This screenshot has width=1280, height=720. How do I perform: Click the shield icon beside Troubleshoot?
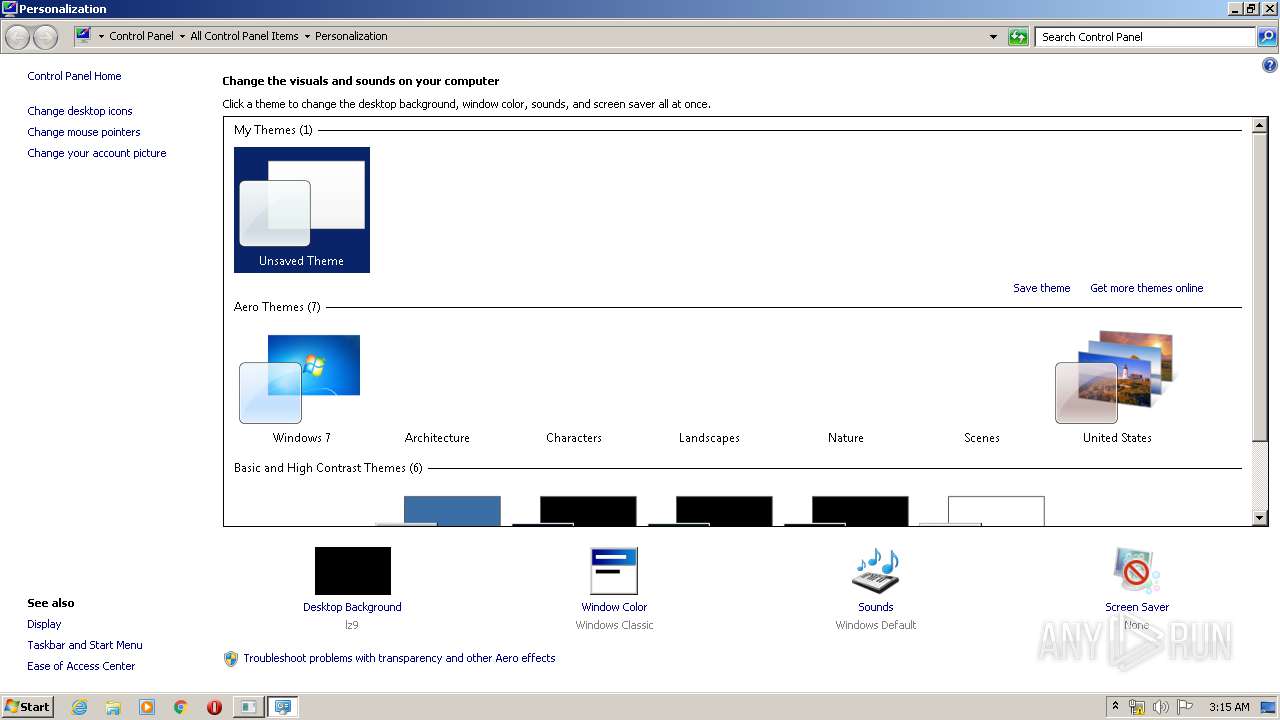coord(231,658)
